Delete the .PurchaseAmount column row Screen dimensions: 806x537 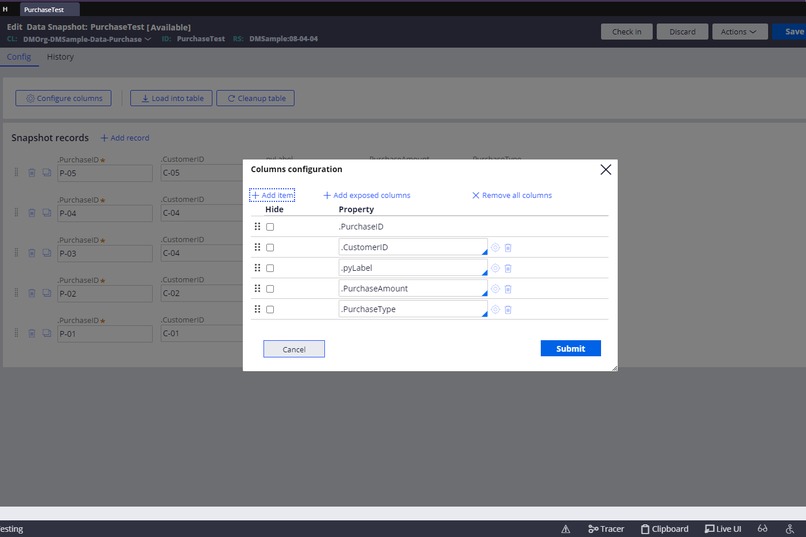pos(508,289)
